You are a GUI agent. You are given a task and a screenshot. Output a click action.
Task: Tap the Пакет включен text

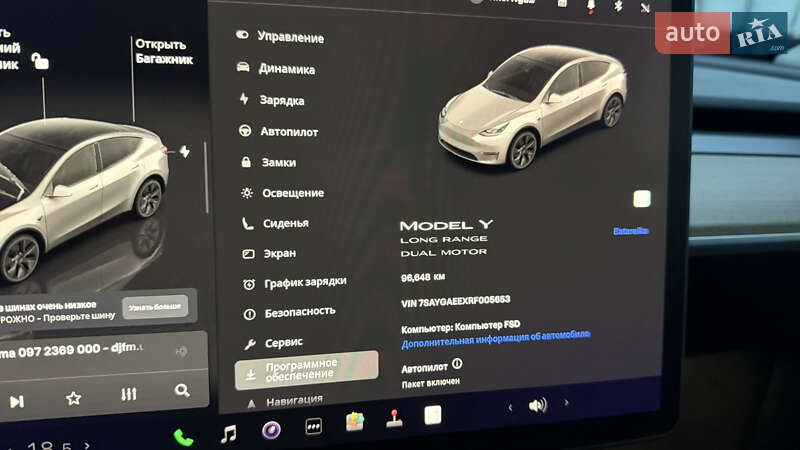click(x=431, y=383)
